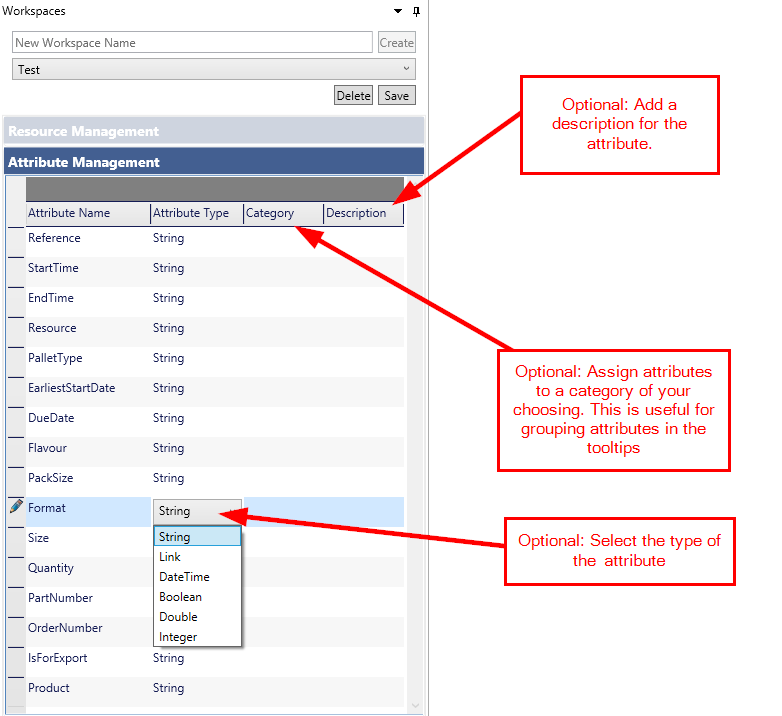Pin the Workspaces panel with the pushpin icon
782x716 pixels.
coord(417,11)
